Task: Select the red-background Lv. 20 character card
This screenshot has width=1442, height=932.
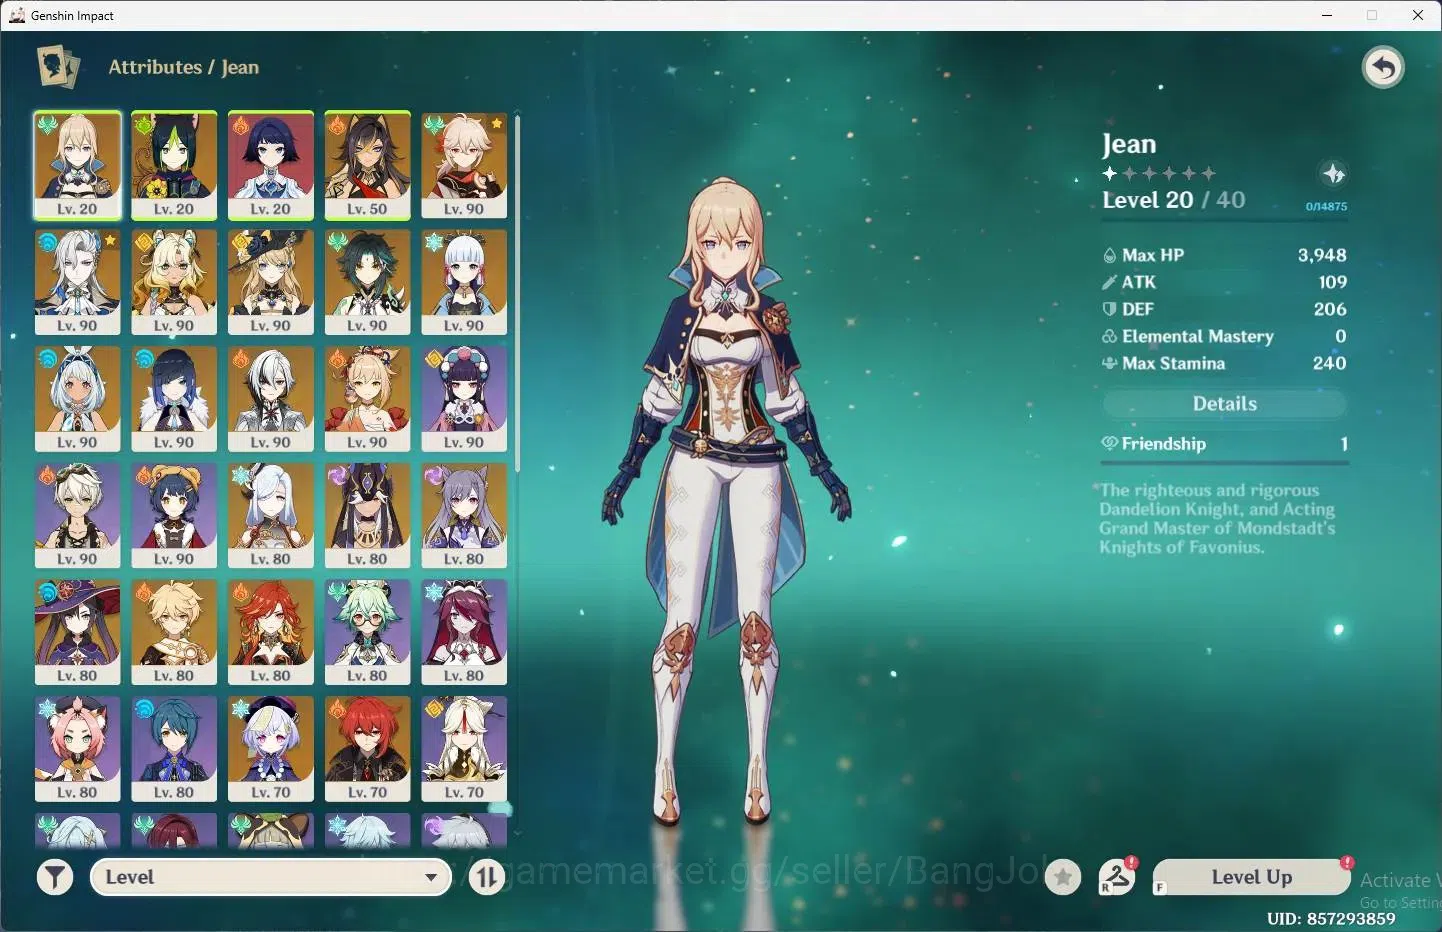Action: point(270,165)
